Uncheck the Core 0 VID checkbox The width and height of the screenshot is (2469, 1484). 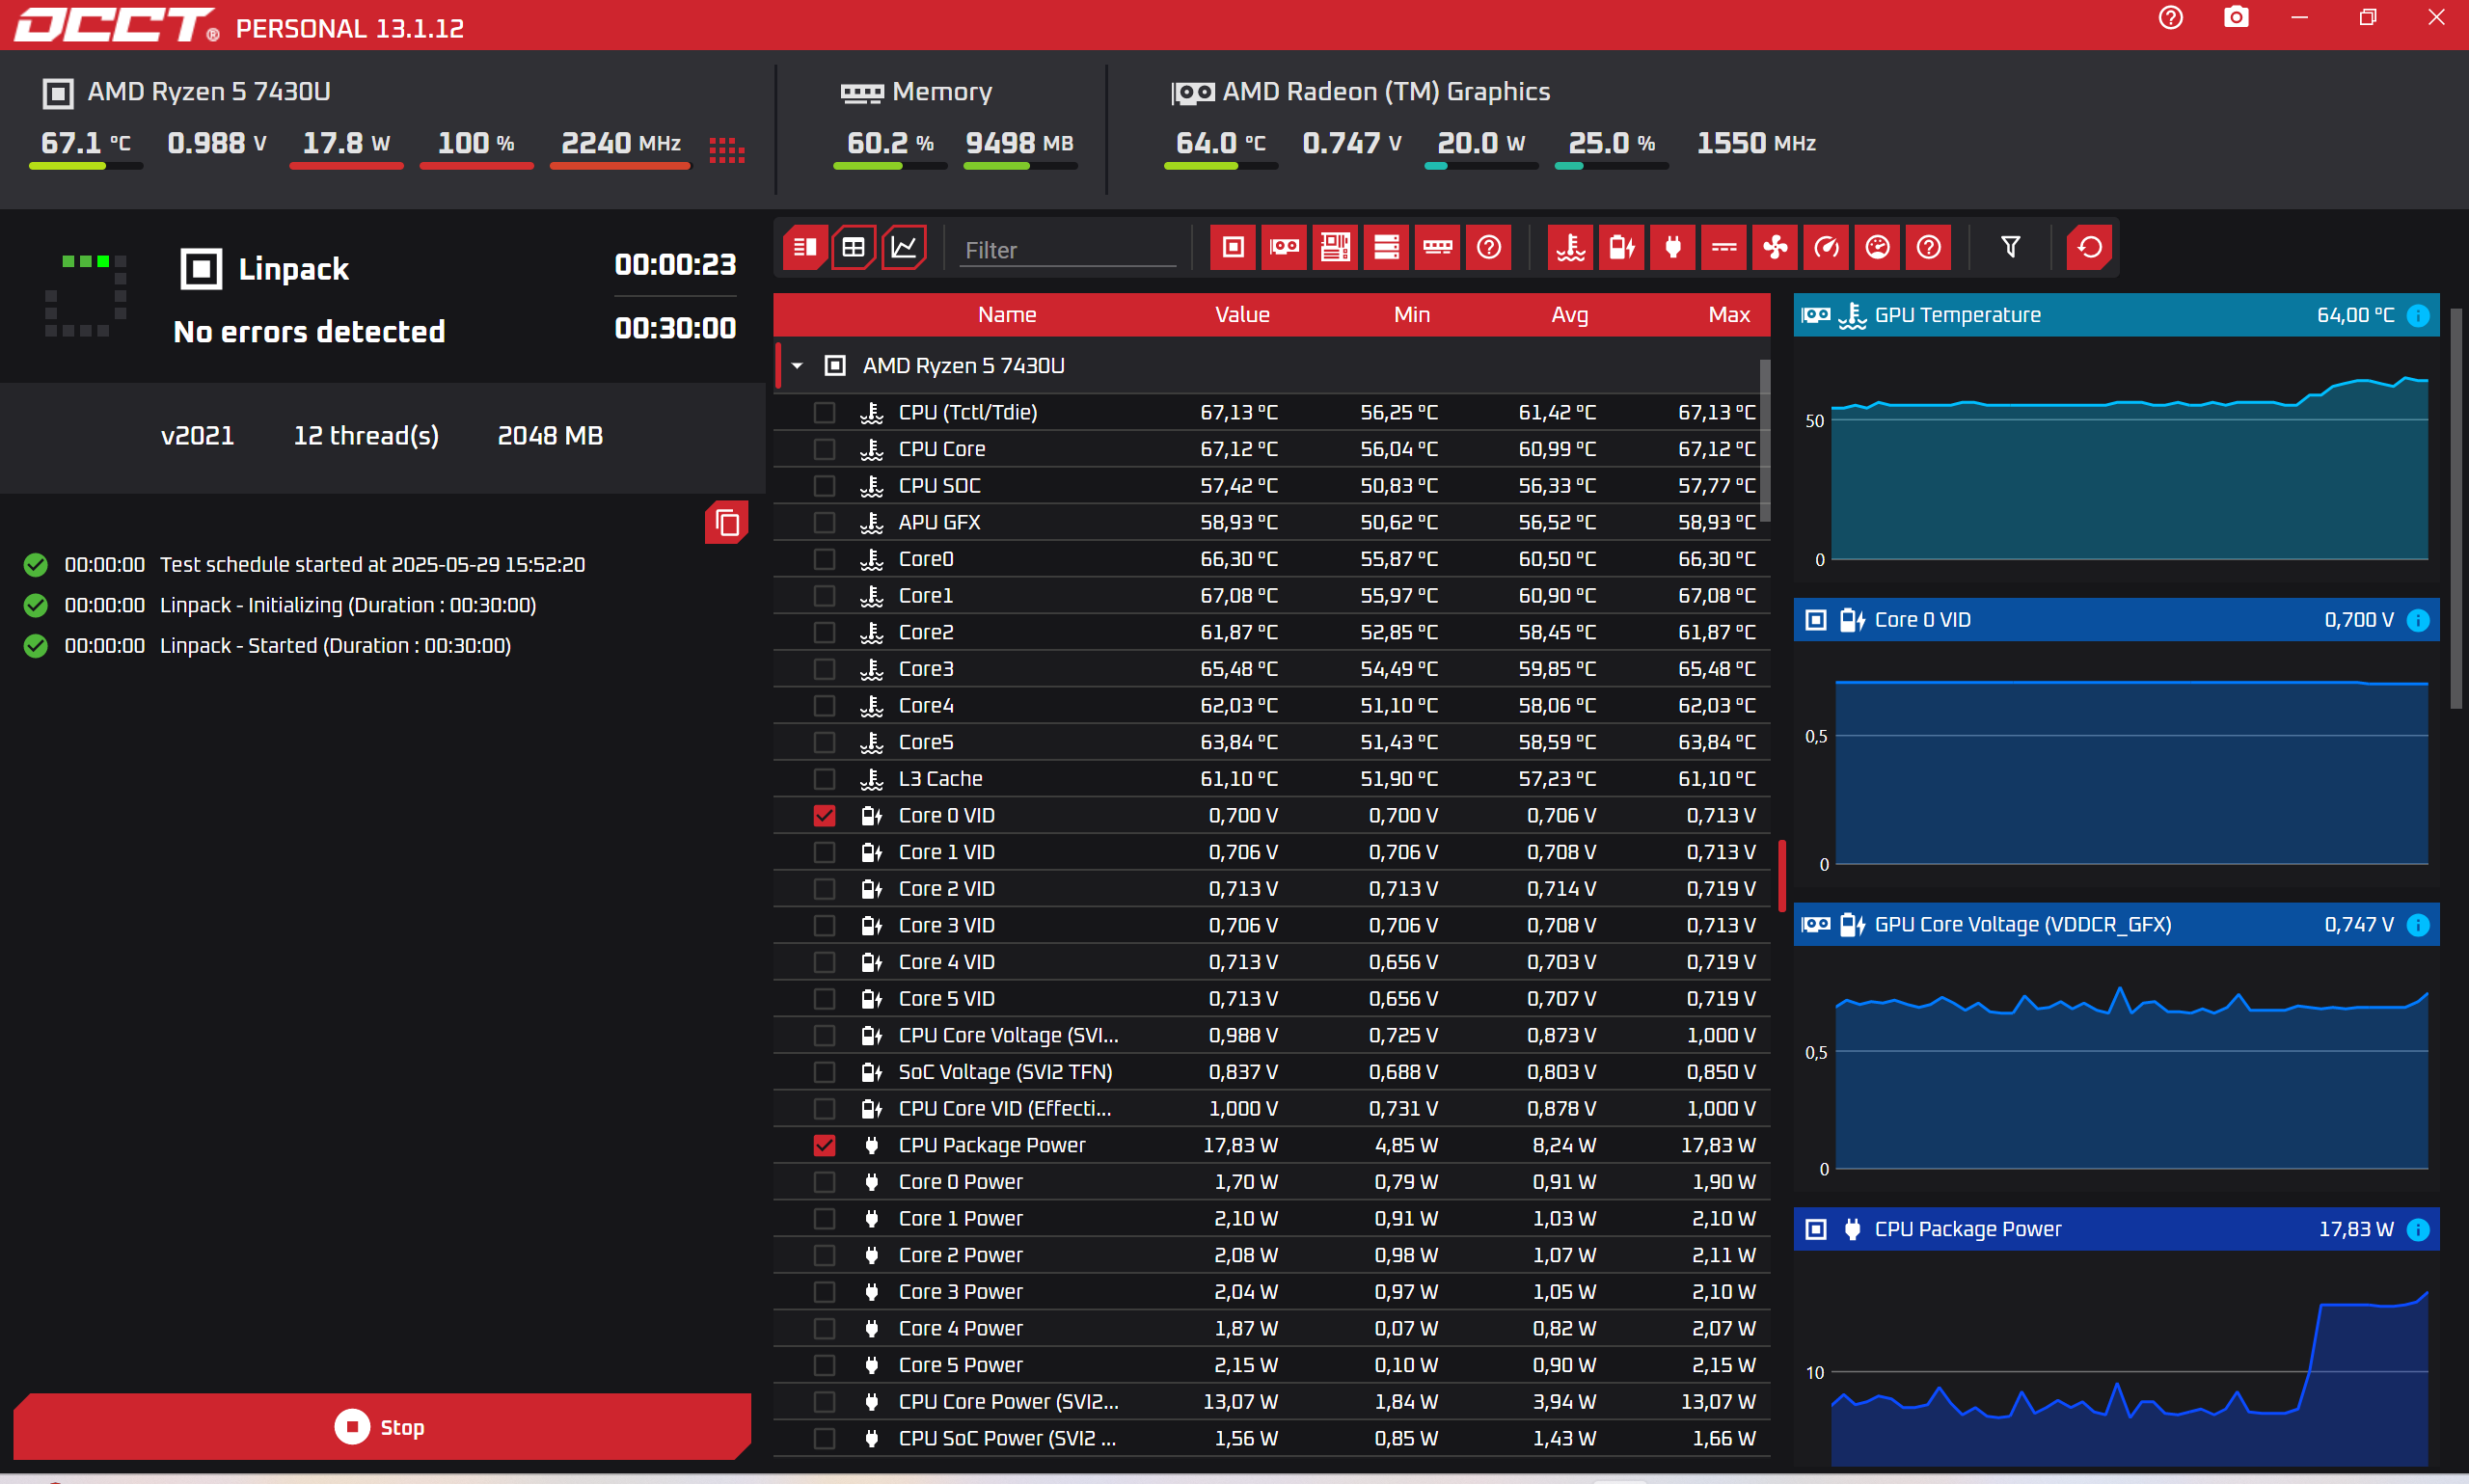(x=824, y=816)
